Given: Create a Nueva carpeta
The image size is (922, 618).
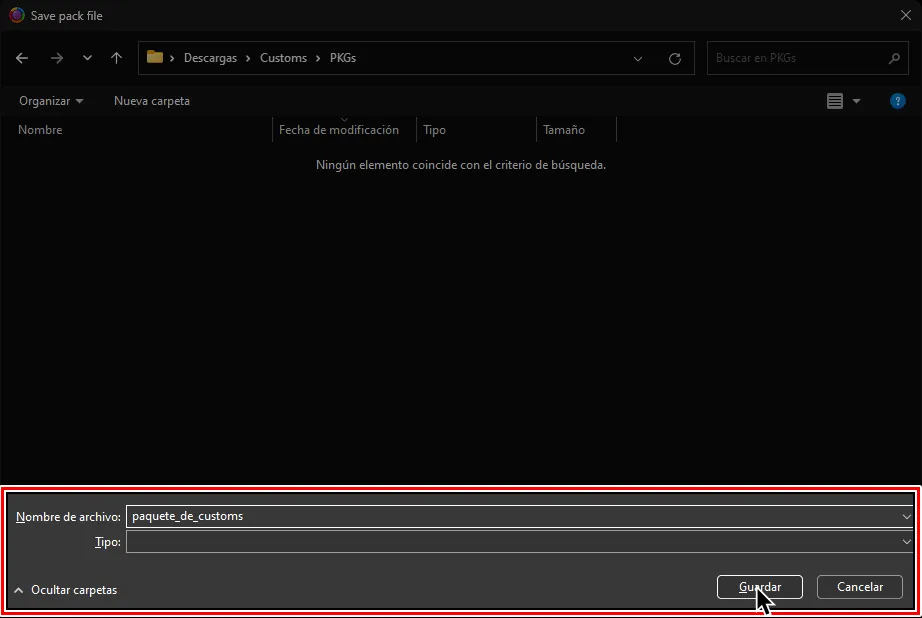Looking at the screenshot, I should click(x=152, y=101).
